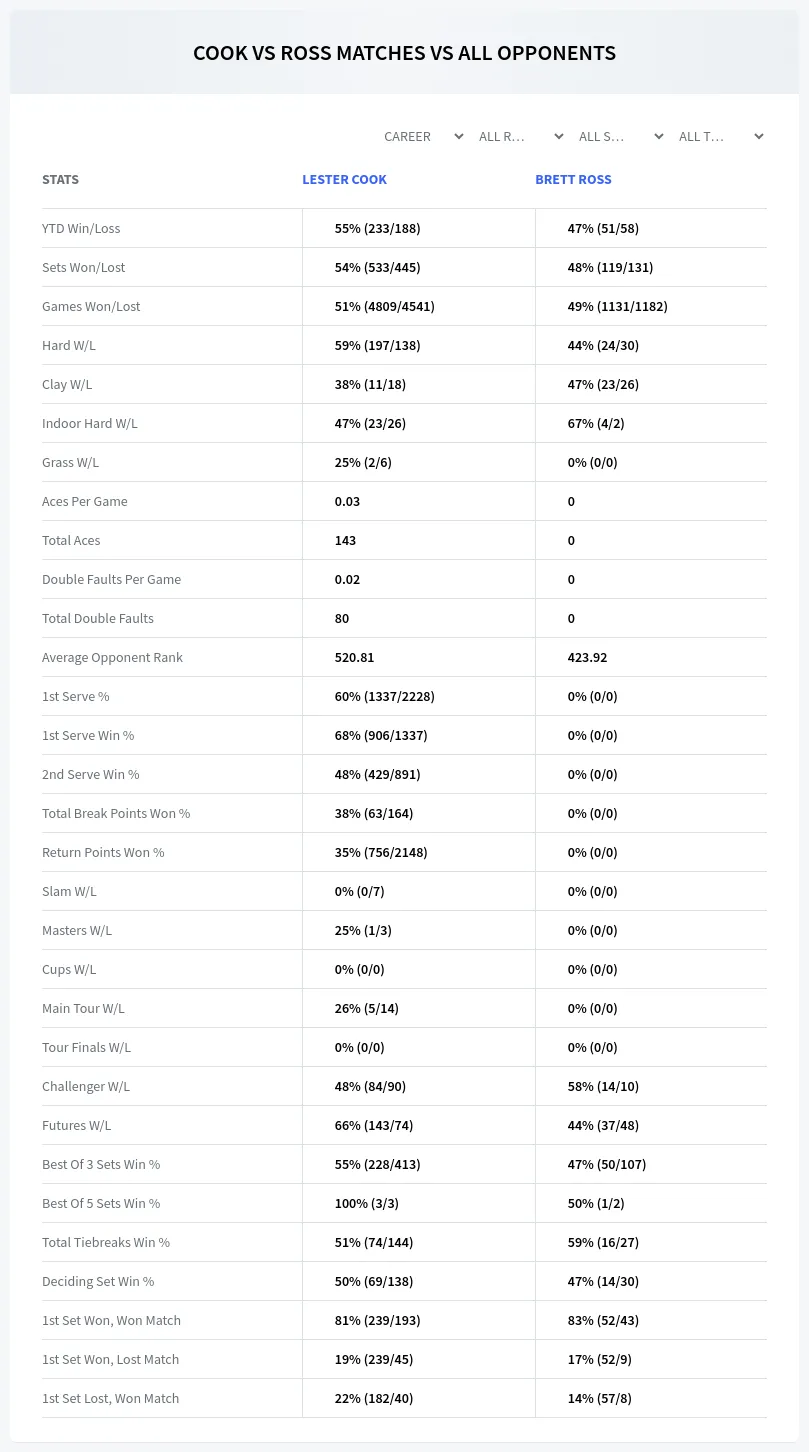Click Cook's Hard W/L value 59% (197/138)
This screenshot has width=809, height=1452.
377,345
